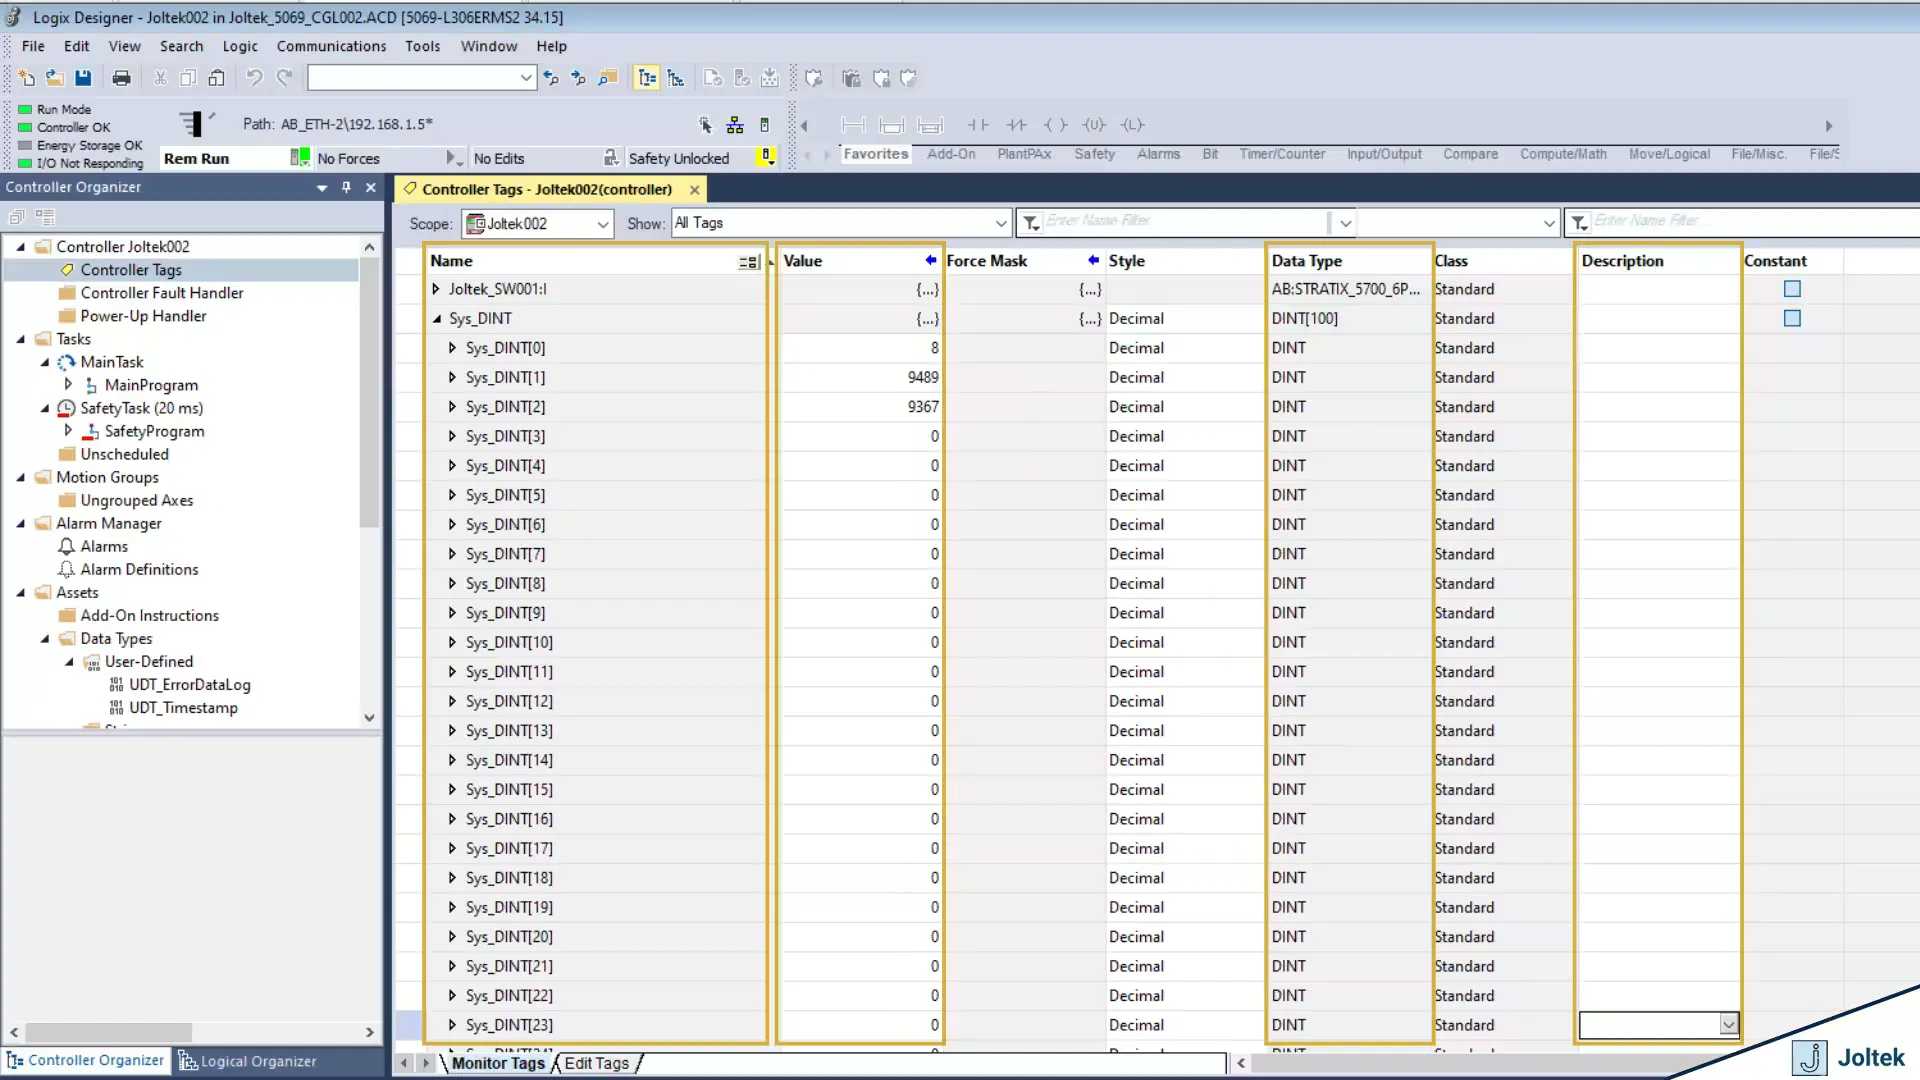Viewport: 1920px width, 1080px height.
Task: Select the Add-On instruction tab
Action: pyautogui.click(x=951, y=154)
